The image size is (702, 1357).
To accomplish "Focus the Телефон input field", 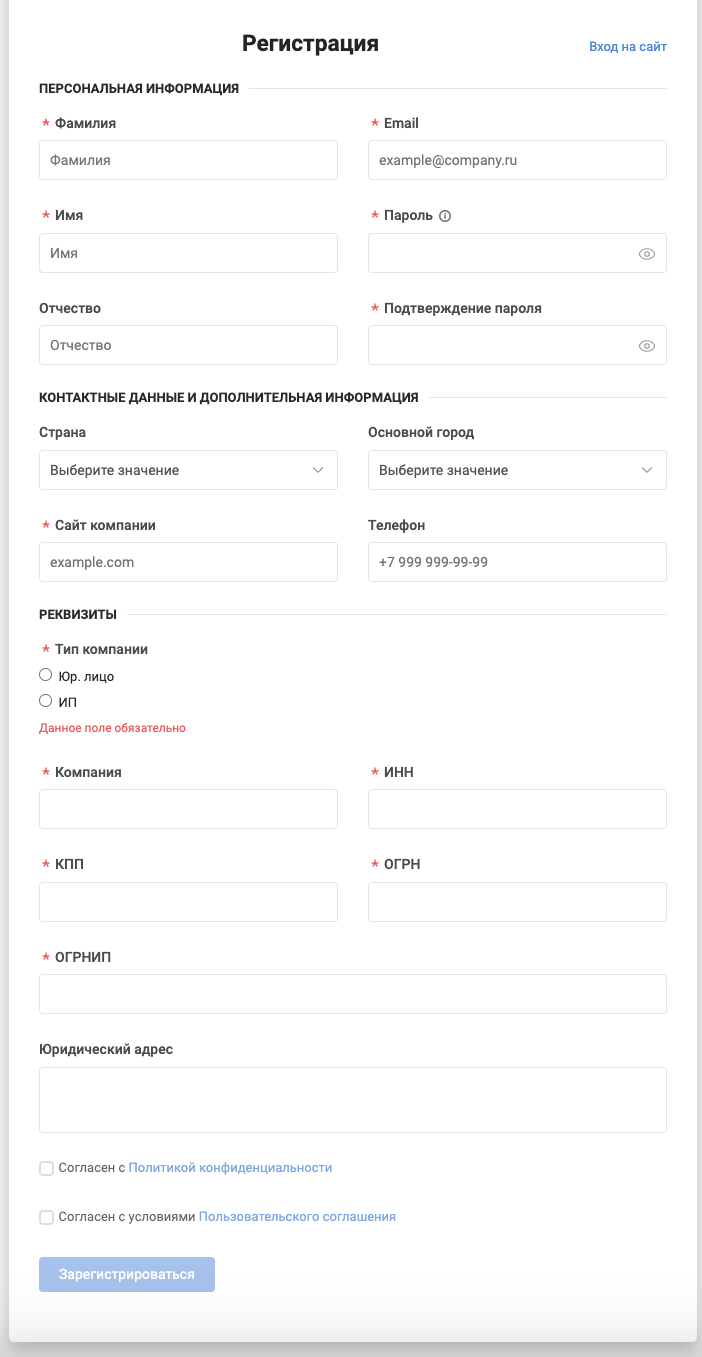I will click(517, 562).
